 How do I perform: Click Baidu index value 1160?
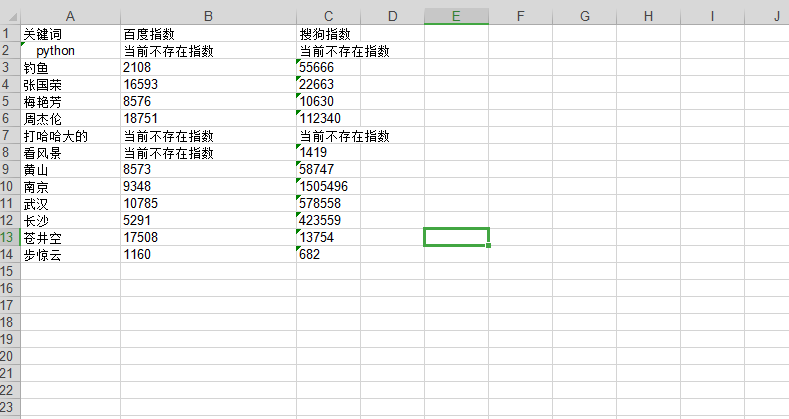[208, 255]
